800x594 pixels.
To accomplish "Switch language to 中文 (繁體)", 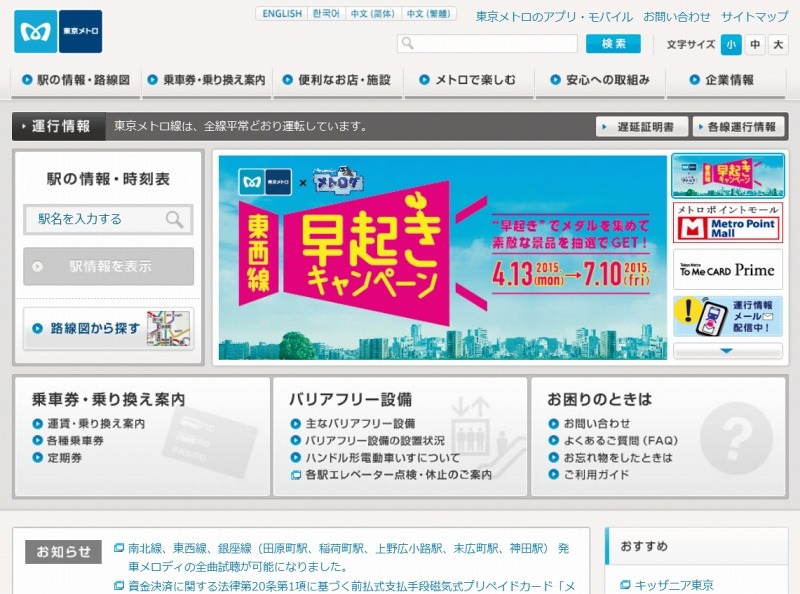I will 429,14.
